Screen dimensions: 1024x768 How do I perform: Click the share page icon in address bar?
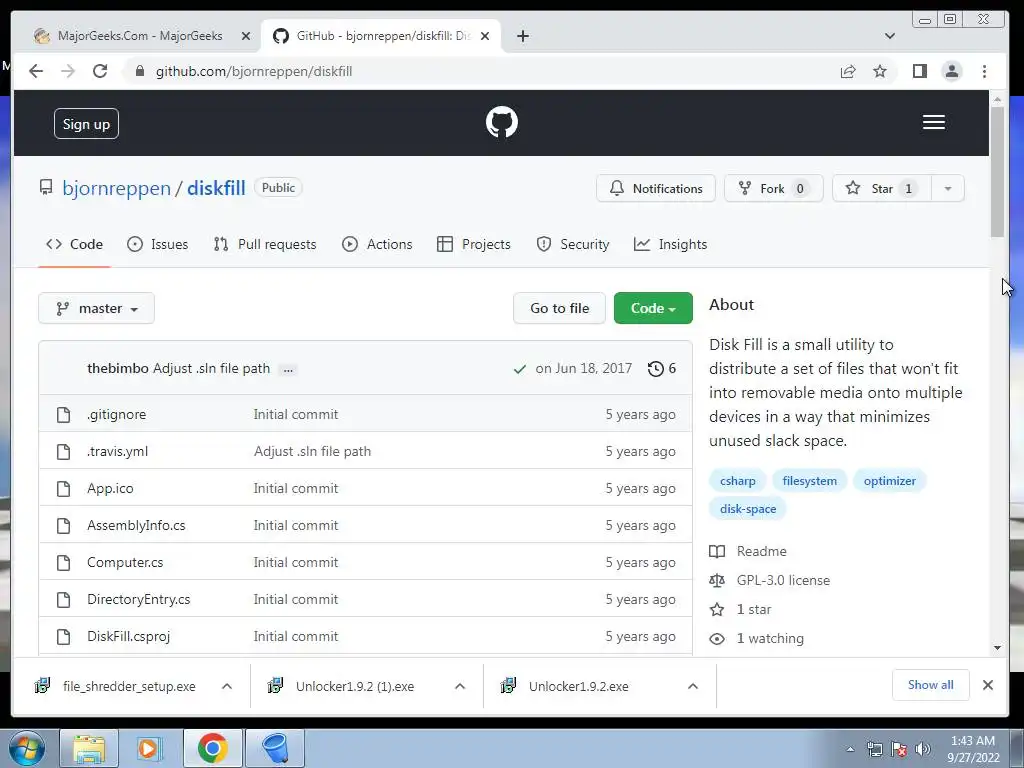point(848,71)
